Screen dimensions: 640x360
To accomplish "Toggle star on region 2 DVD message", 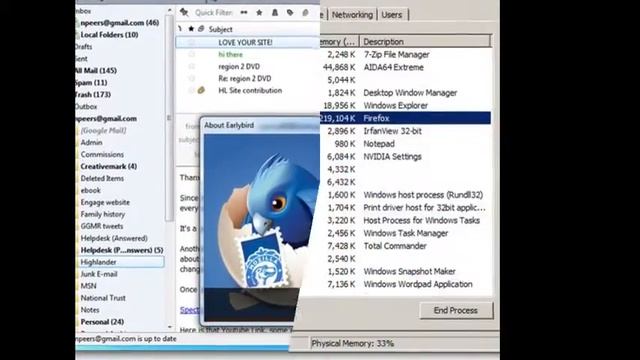I will pyautogui.click(x=191, y=66).
